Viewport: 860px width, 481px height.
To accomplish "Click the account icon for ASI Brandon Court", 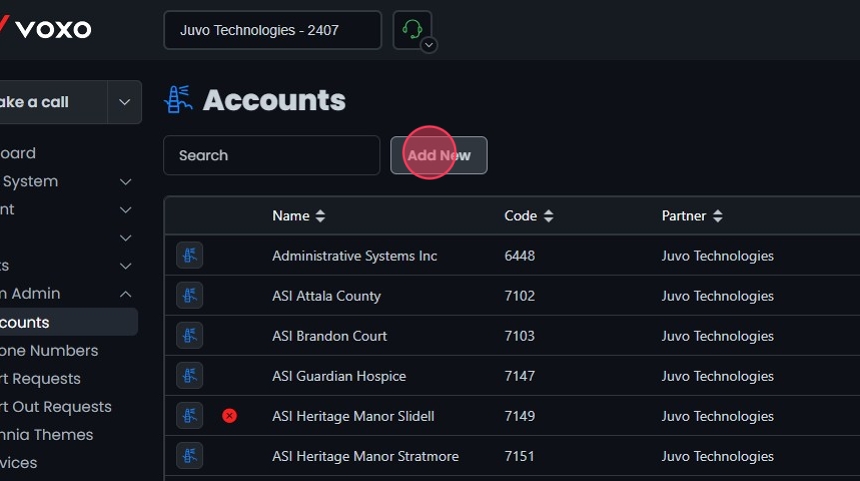I will 190,336.
